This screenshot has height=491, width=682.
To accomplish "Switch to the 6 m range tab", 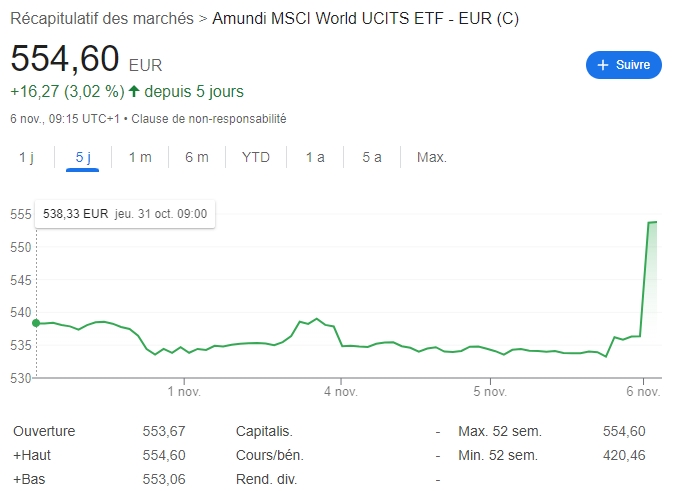I will (197, 157).
